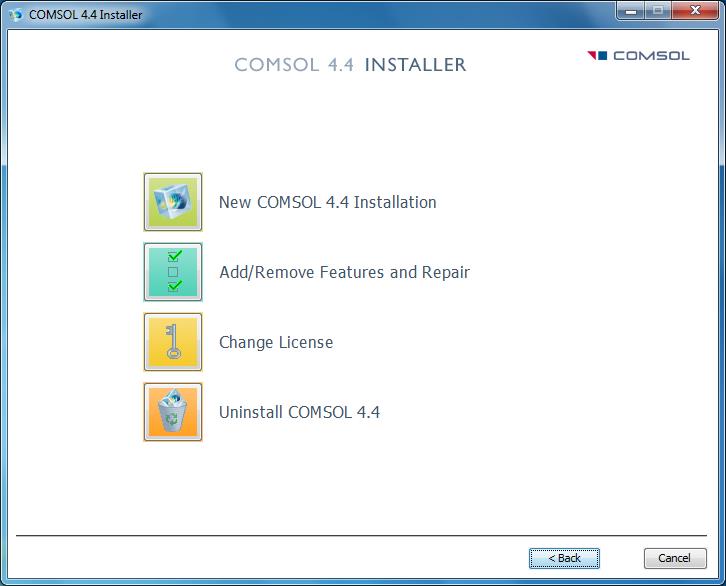
Task: Minimize the COMSOL installer window
Action: pos(630,12)
